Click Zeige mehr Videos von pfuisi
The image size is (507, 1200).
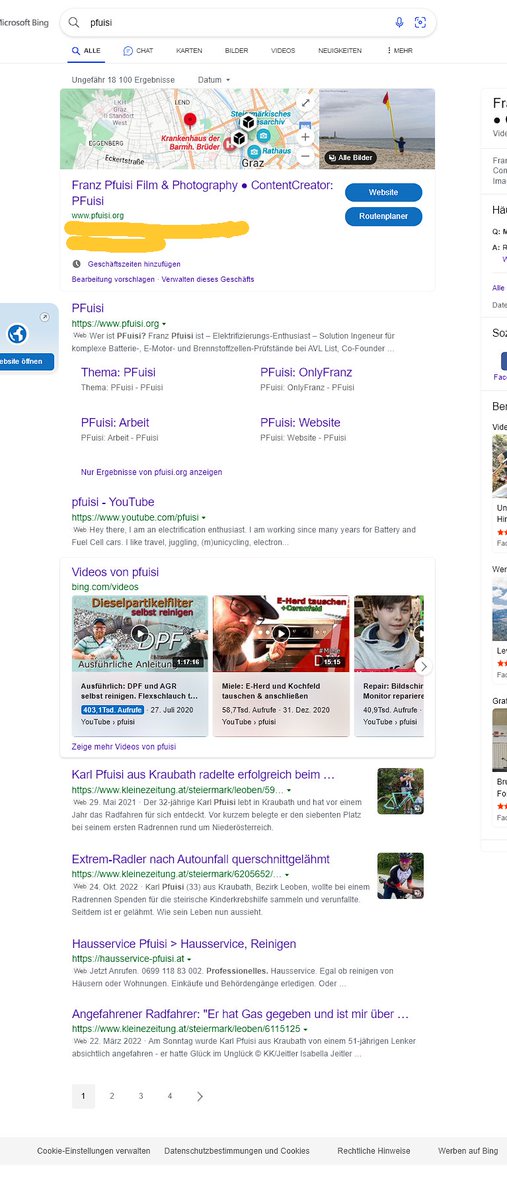tap(124, 746)
